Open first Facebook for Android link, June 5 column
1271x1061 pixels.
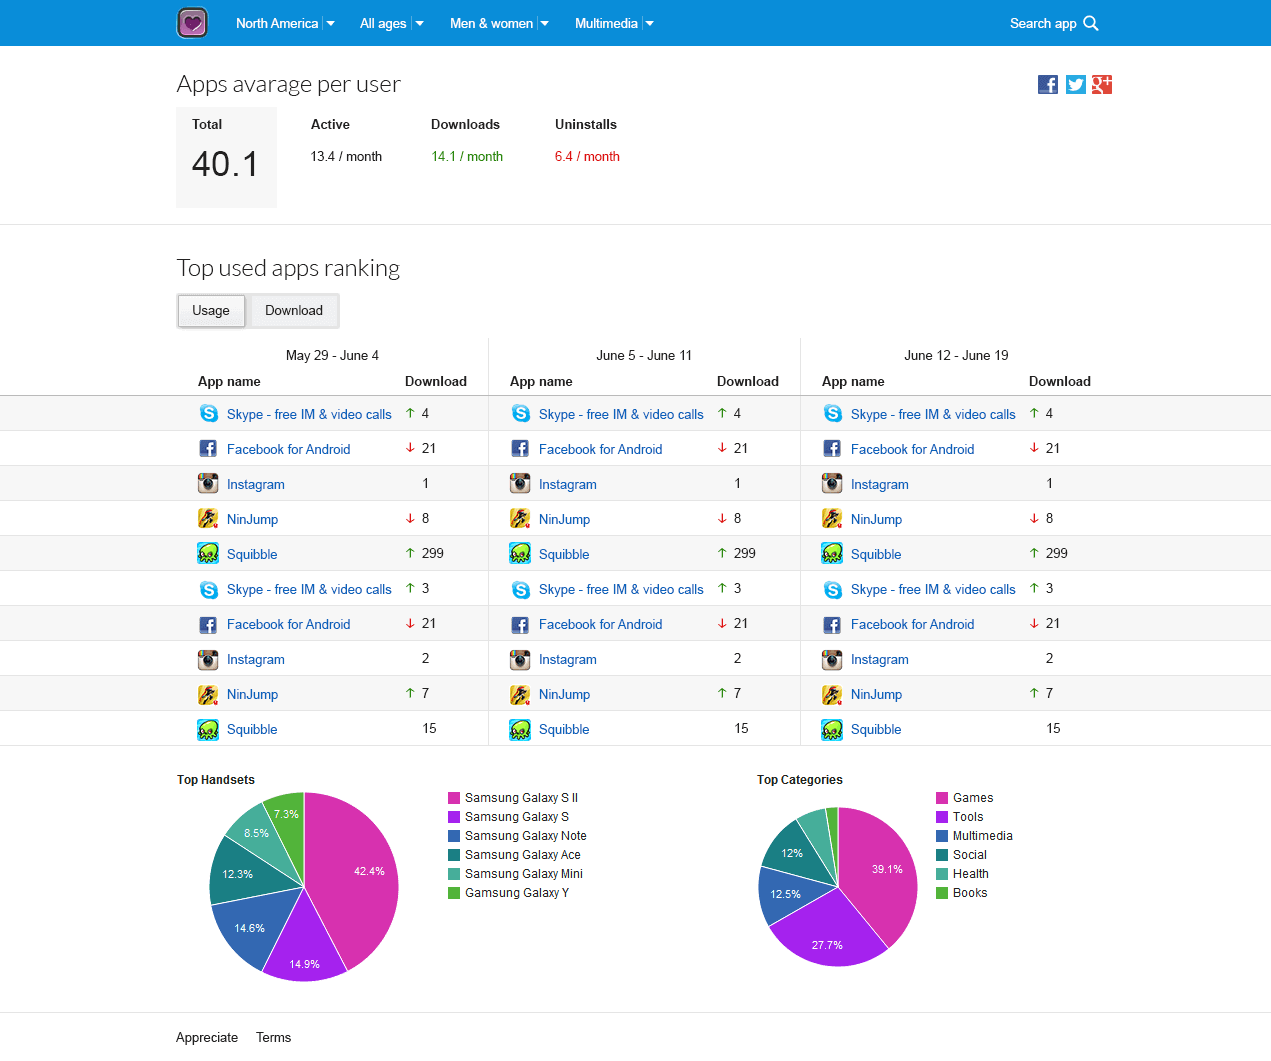point(600,449)
